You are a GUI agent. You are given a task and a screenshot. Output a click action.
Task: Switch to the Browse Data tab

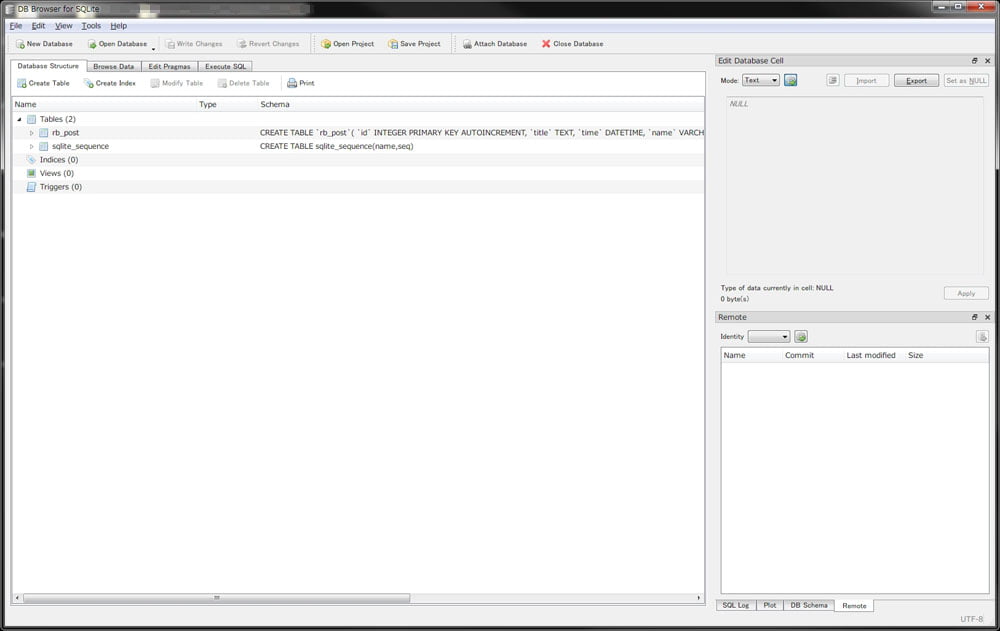pos(114,66)
